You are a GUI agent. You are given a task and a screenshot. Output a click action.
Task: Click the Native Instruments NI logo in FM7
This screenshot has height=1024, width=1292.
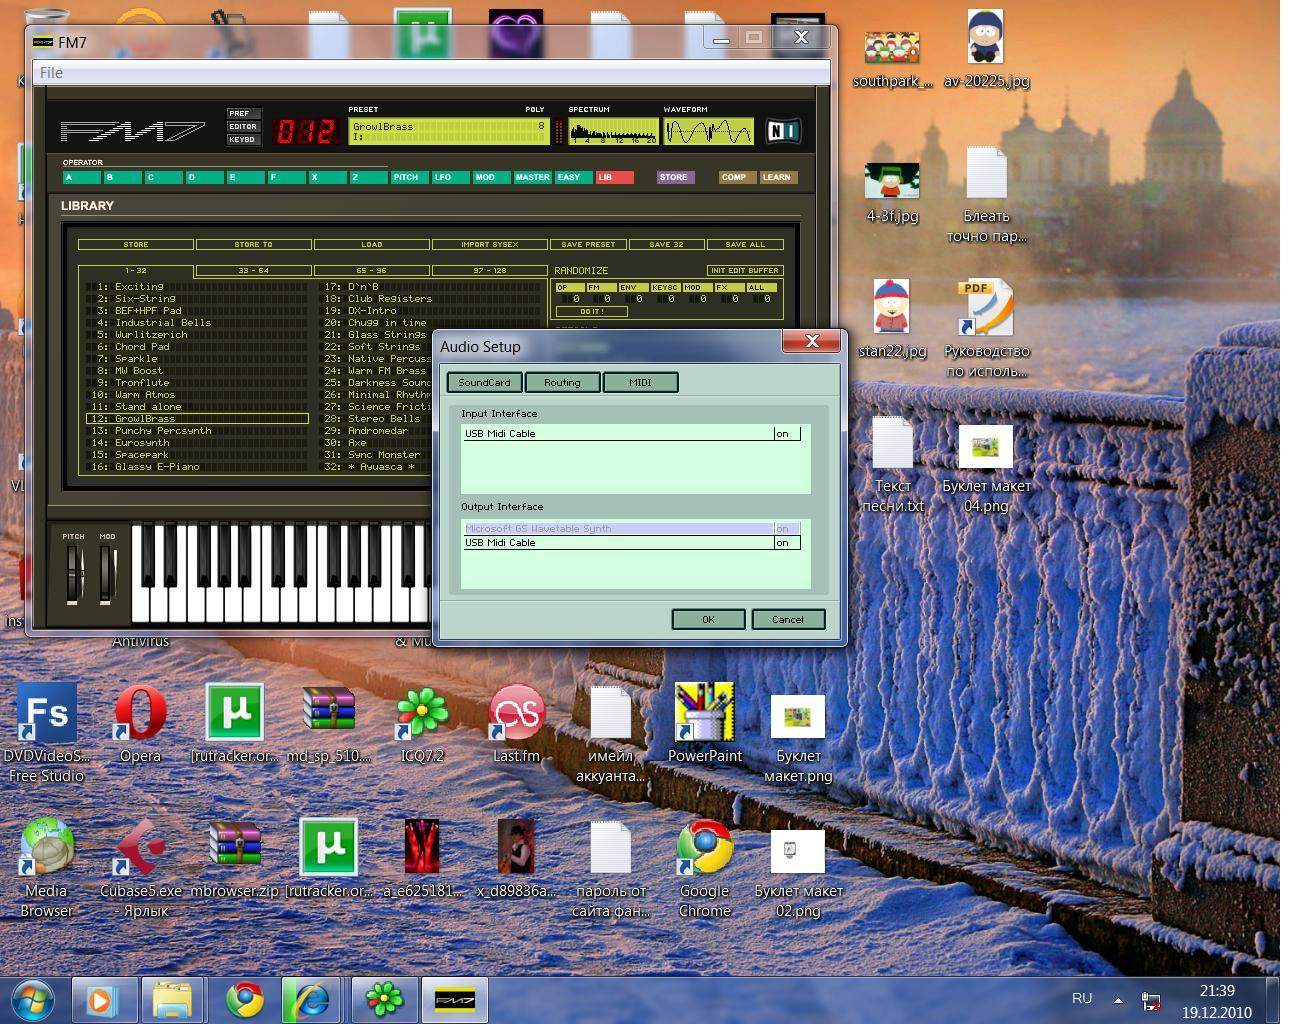pos(782,130)
